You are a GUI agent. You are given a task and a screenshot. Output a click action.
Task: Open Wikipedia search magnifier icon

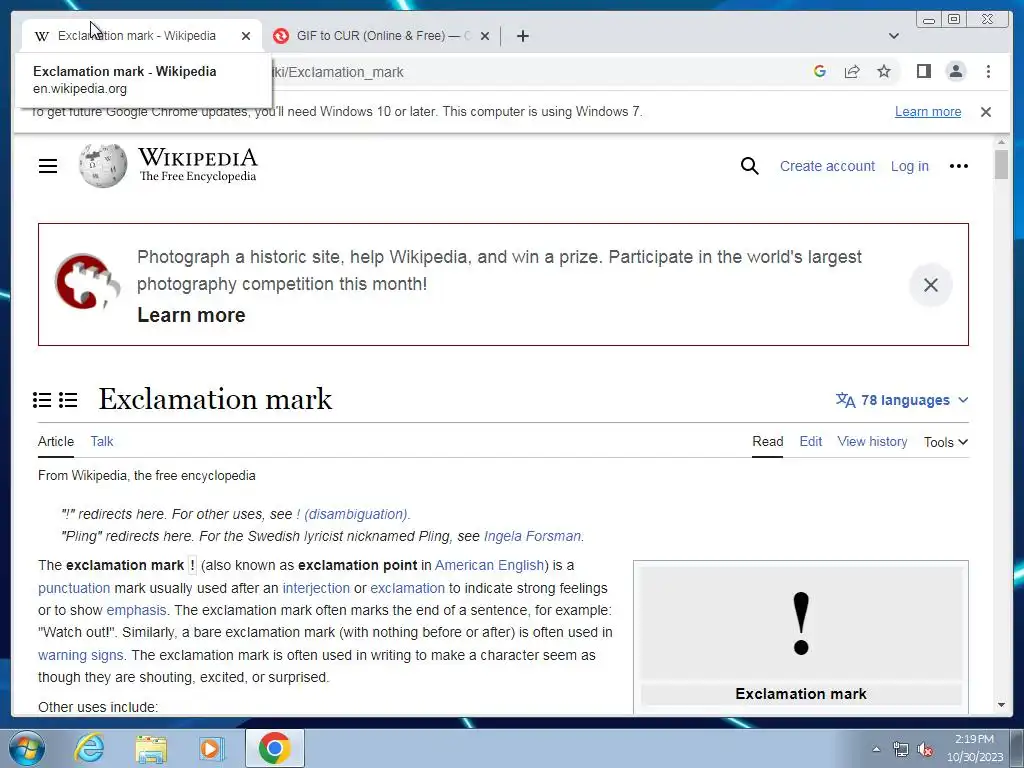pyautogui.click(x=750, y=166)
